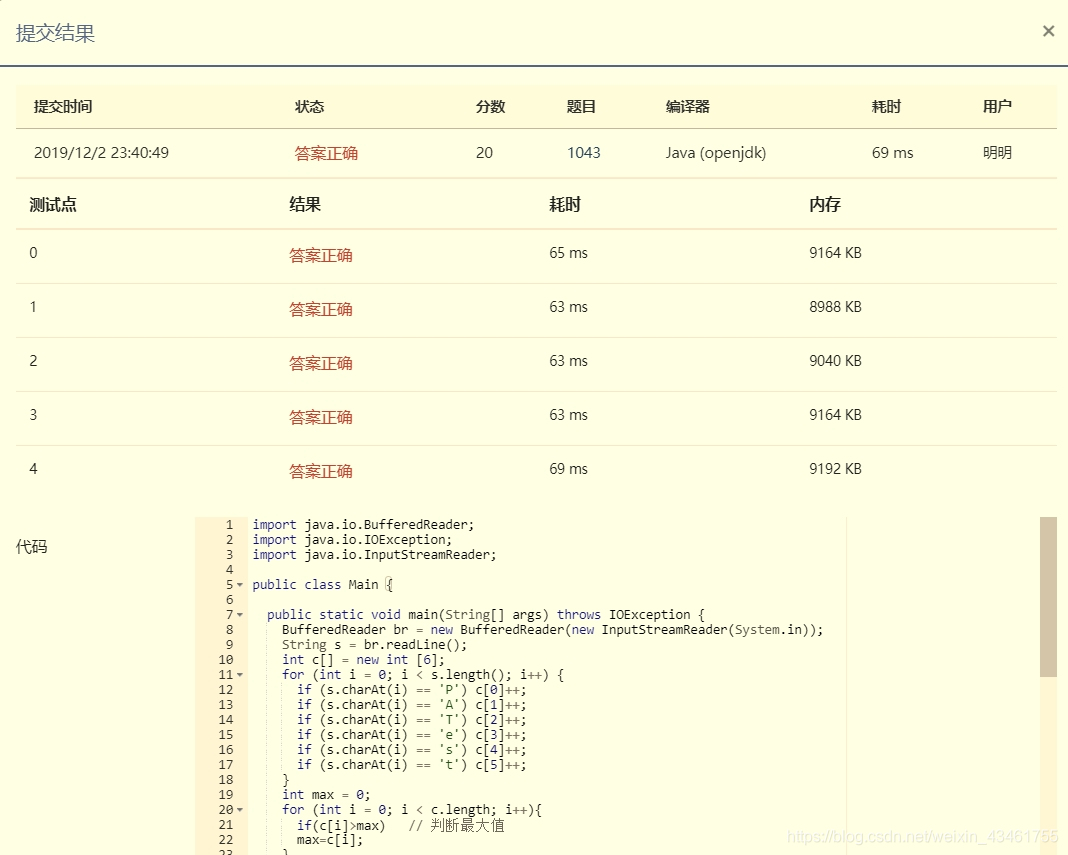This screenshot has height=855, width=1068.
Task: Click the 用户 column header
Action: [x=997, y=106]
